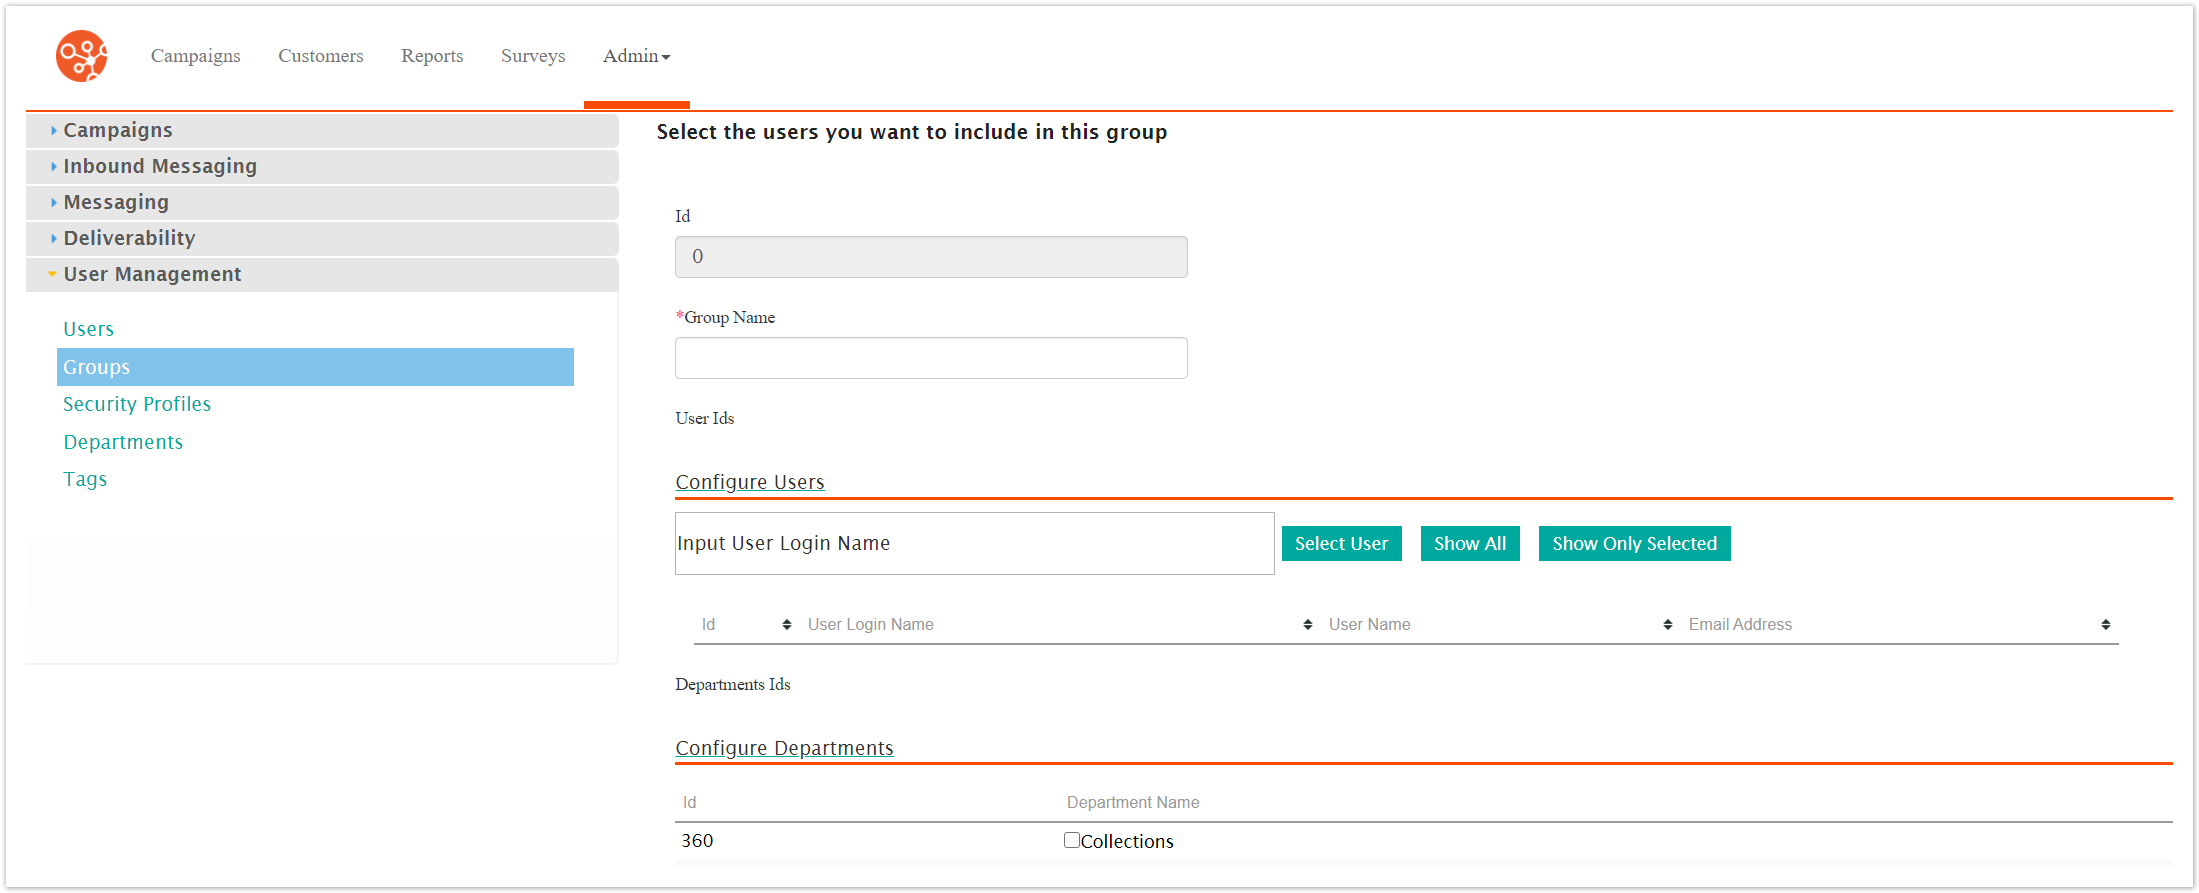
Task: Tick the Collections department checkbox
Action: tap(1072, 841)
